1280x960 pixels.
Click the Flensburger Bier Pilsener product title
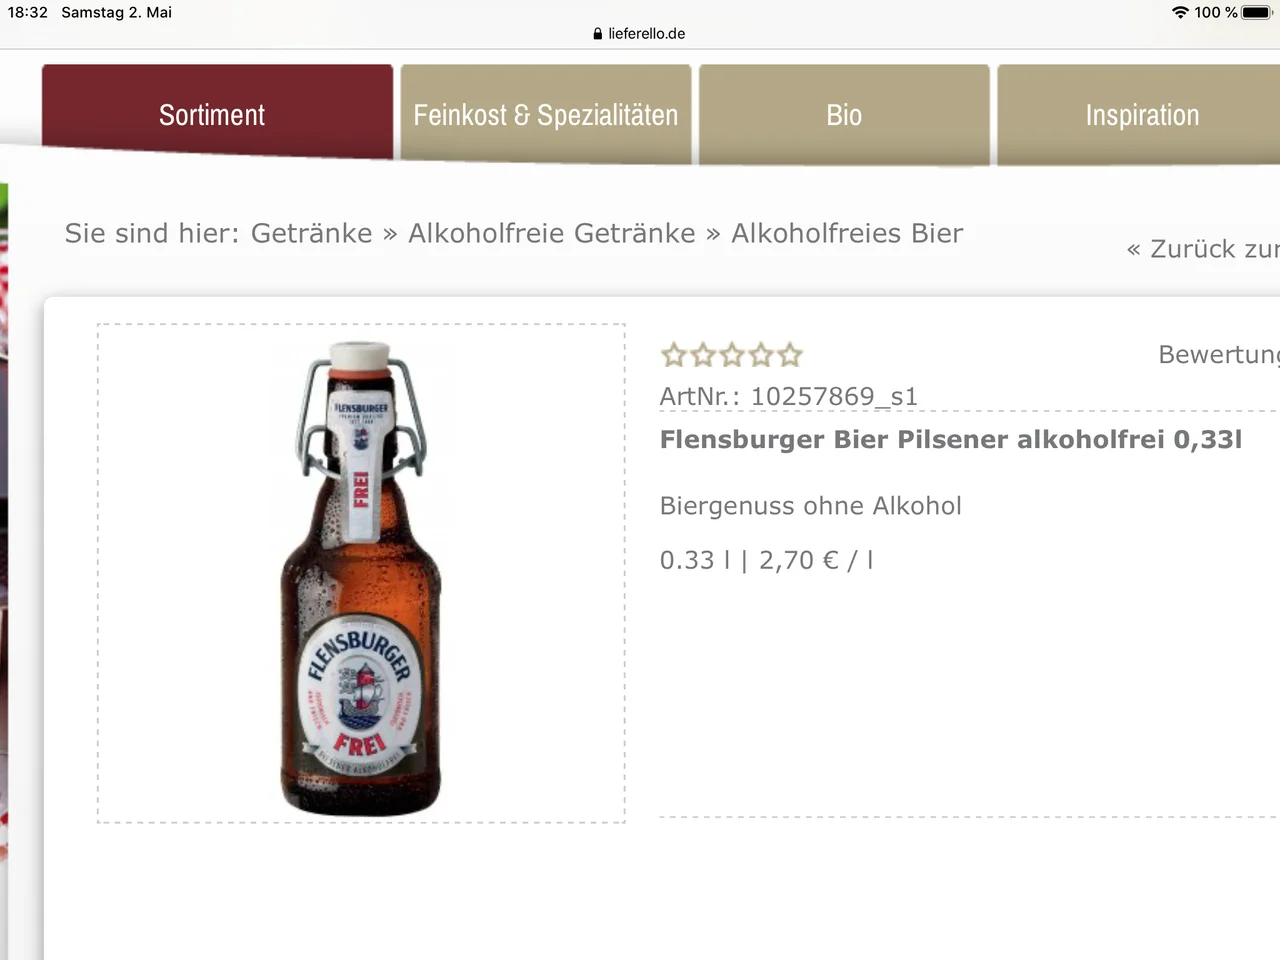click(x=950, y=439)
